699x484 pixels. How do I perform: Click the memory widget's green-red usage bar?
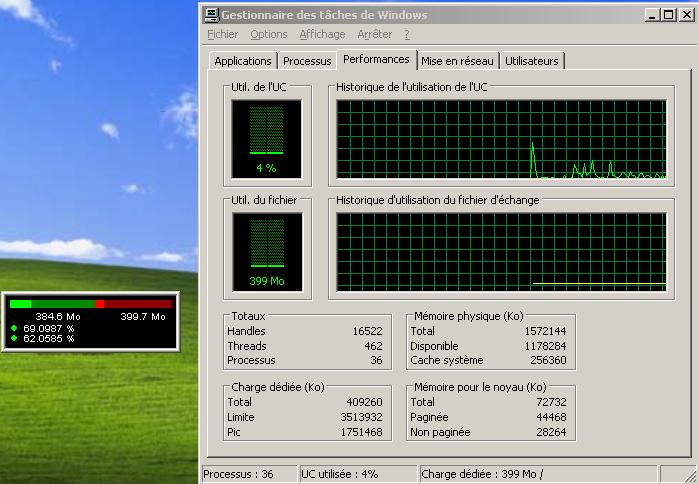90,304
